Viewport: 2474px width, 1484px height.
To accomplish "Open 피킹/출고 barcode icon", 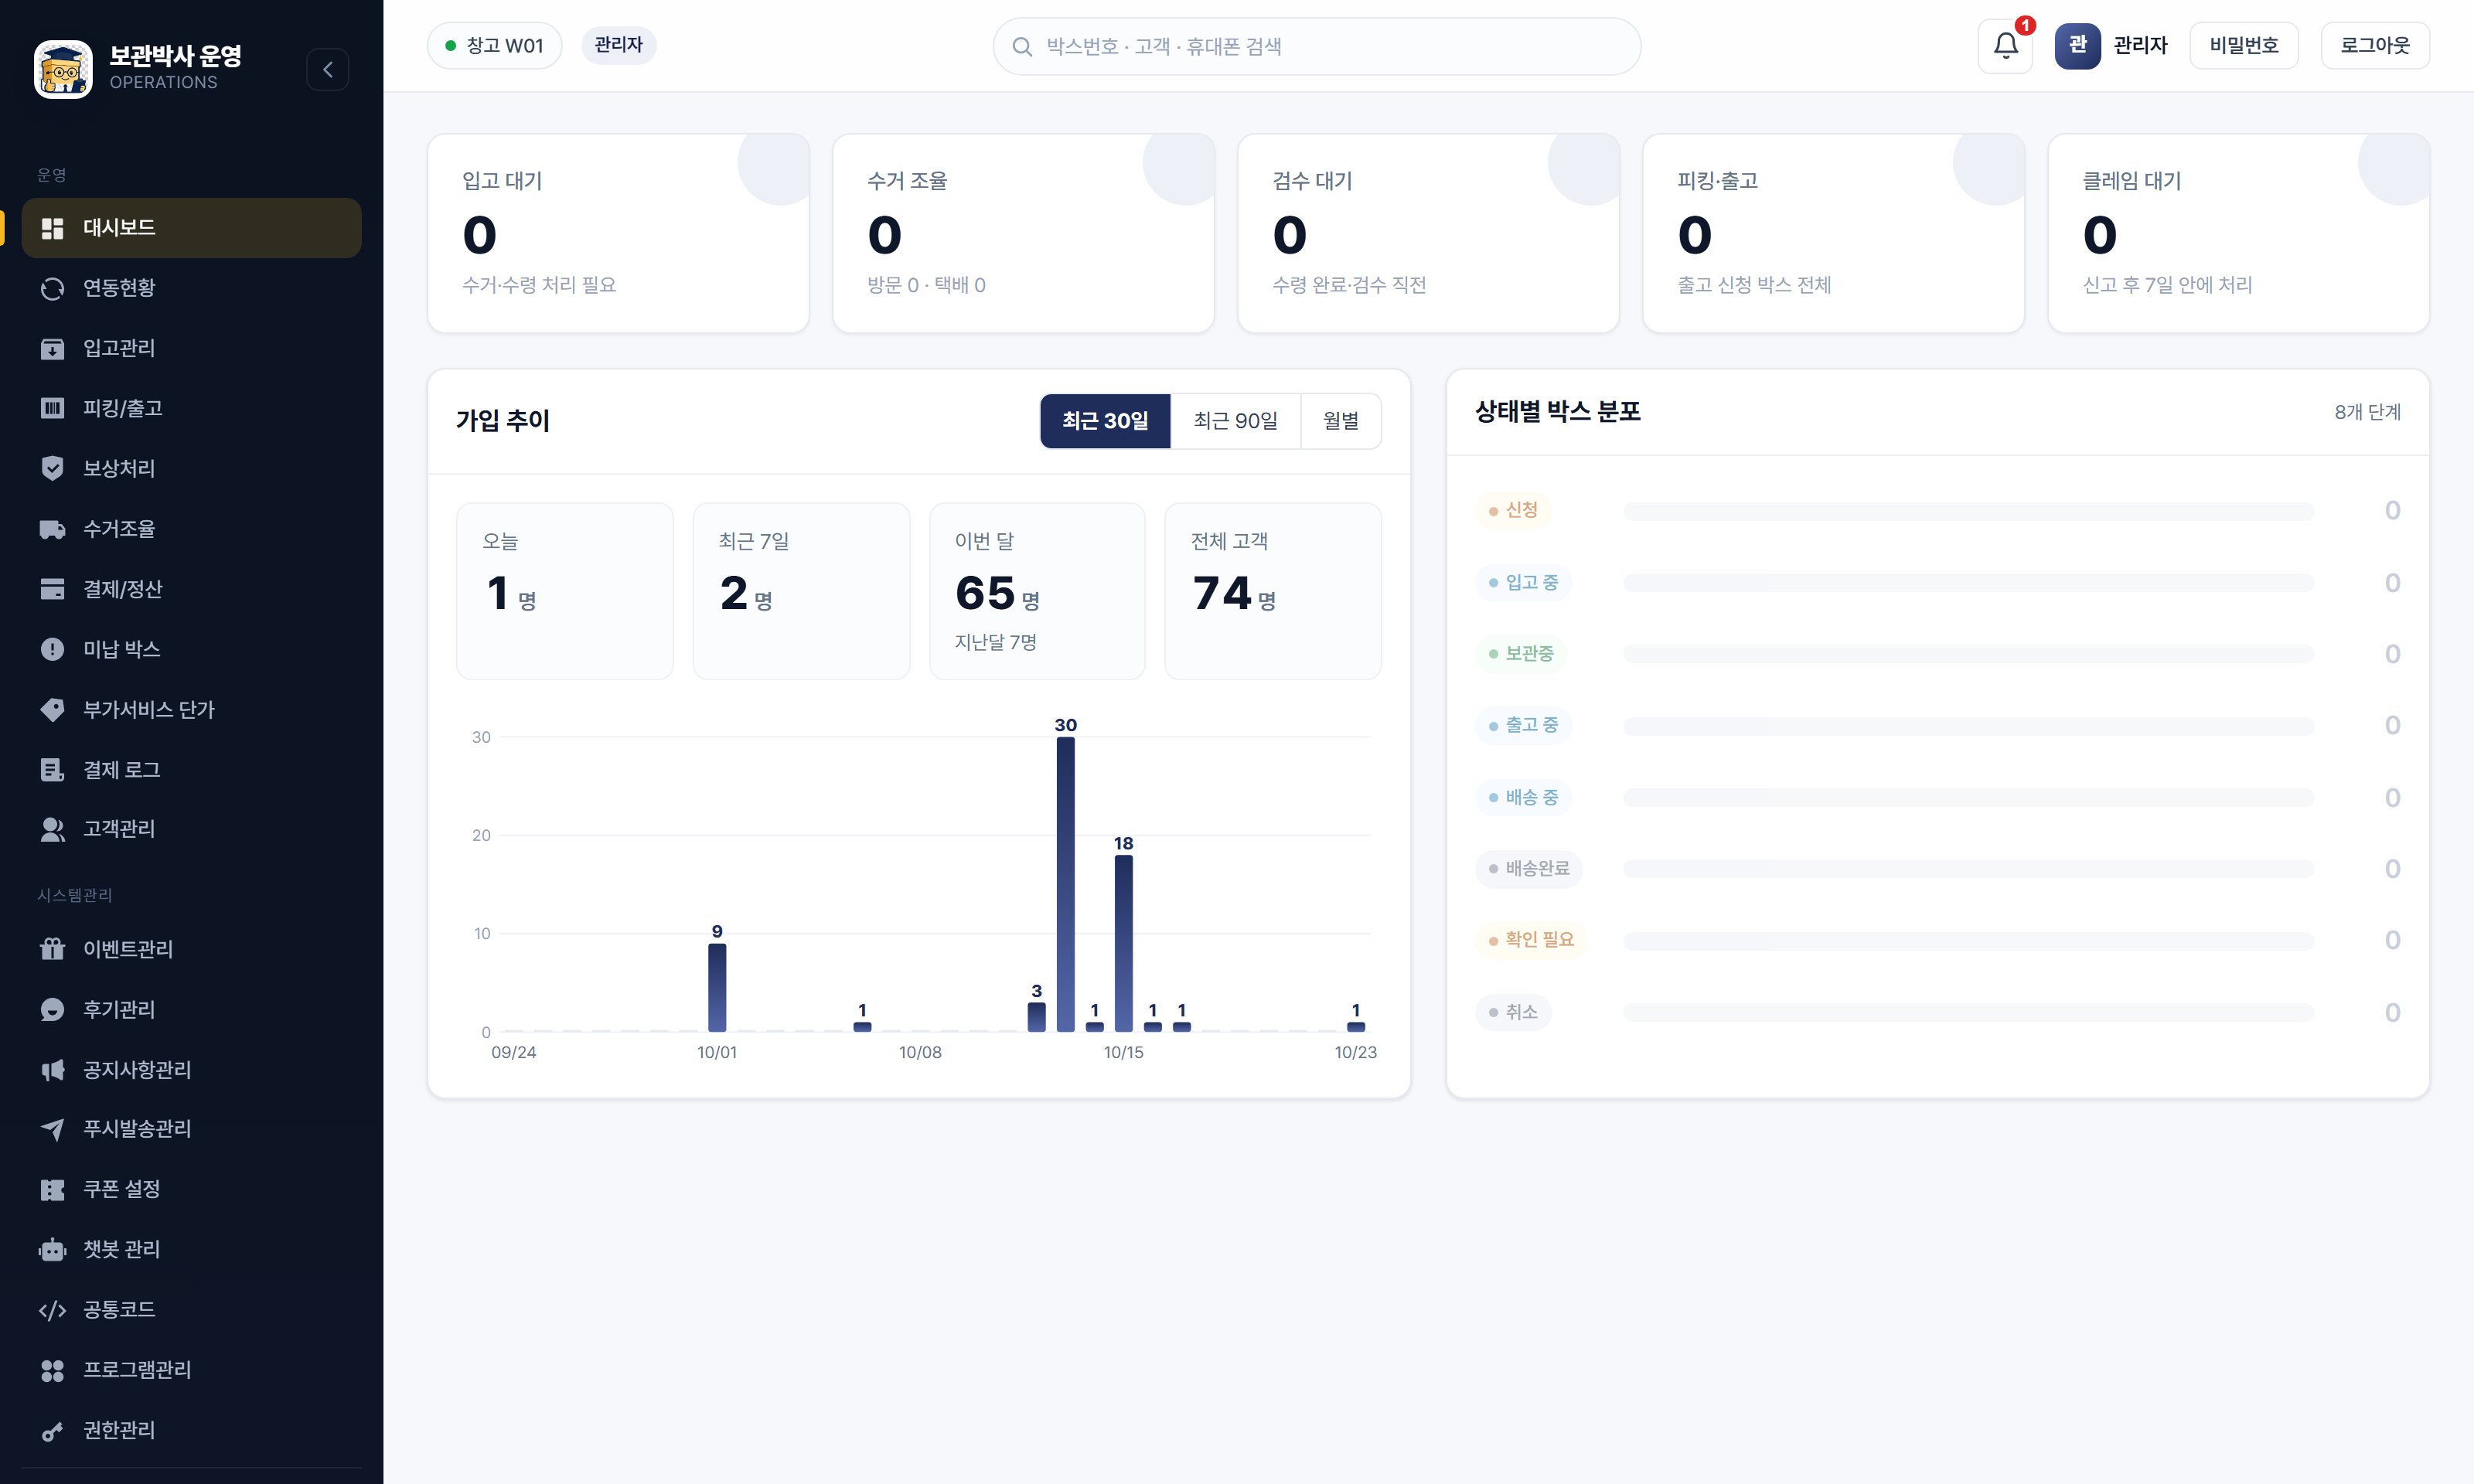I will coord(52,408).
